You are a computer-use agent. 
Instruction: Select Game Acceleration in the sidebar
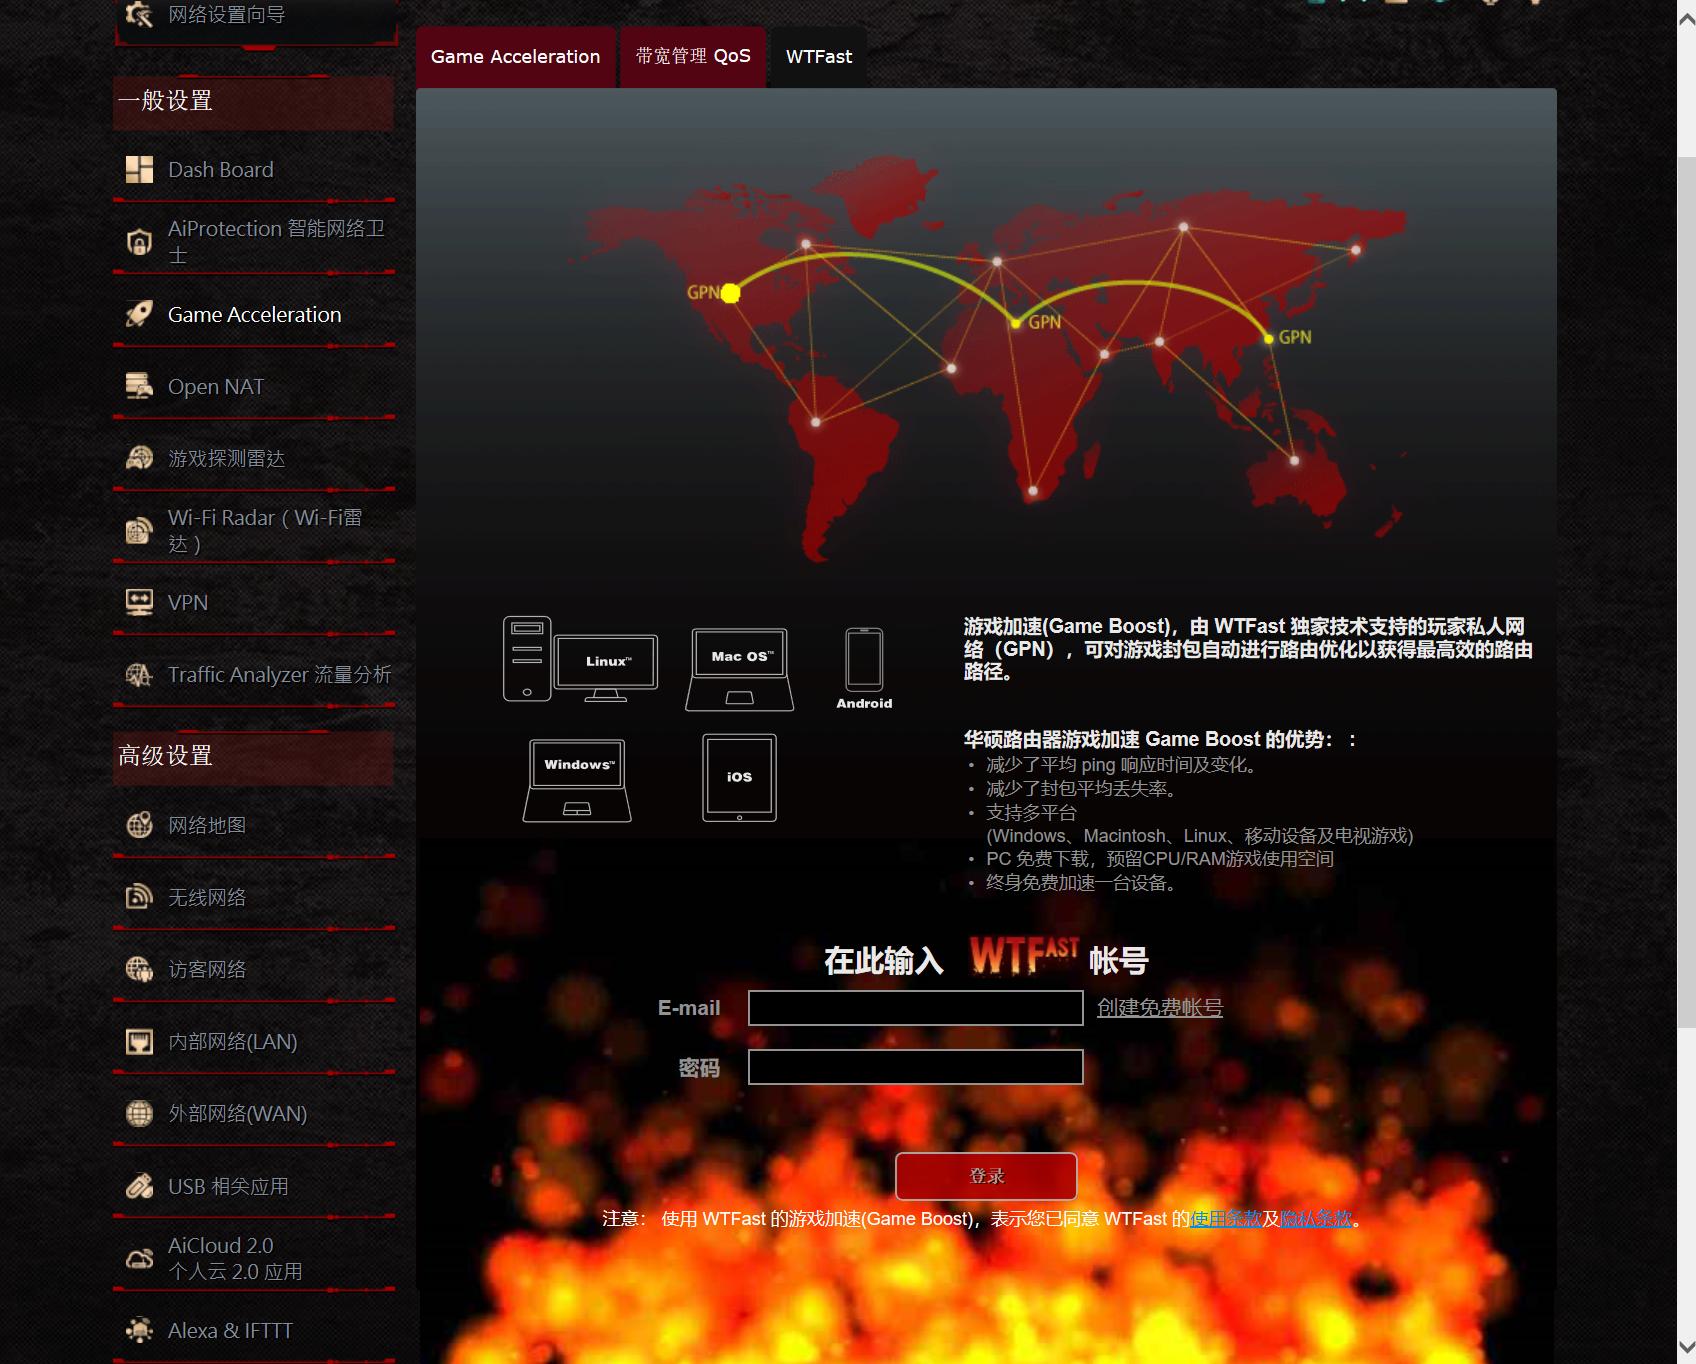click(x=254, y=315)
